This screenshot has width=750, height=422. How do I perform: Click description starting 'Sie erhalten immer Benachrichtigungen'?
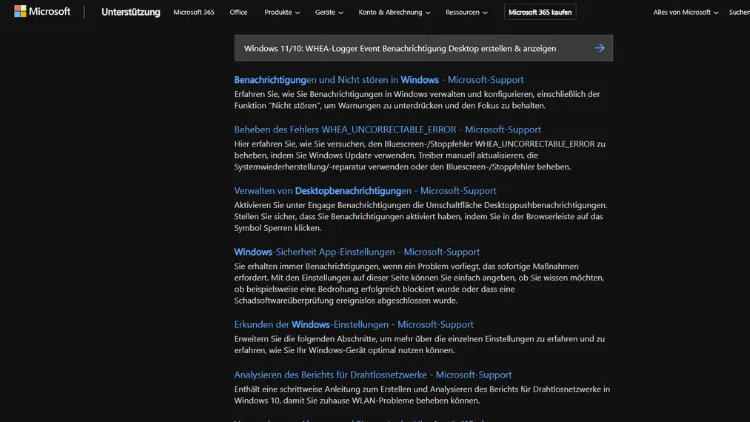(419, 284)
